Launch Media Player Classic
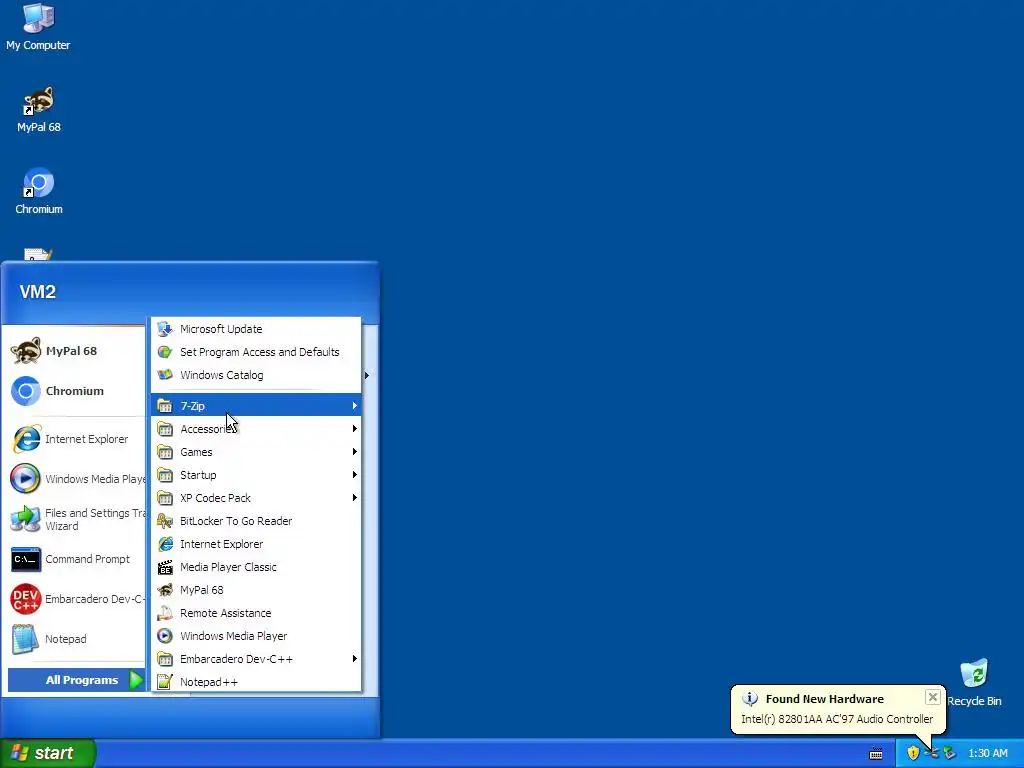The height and width of the screenshot is (768, 1024). coord(256,567)
